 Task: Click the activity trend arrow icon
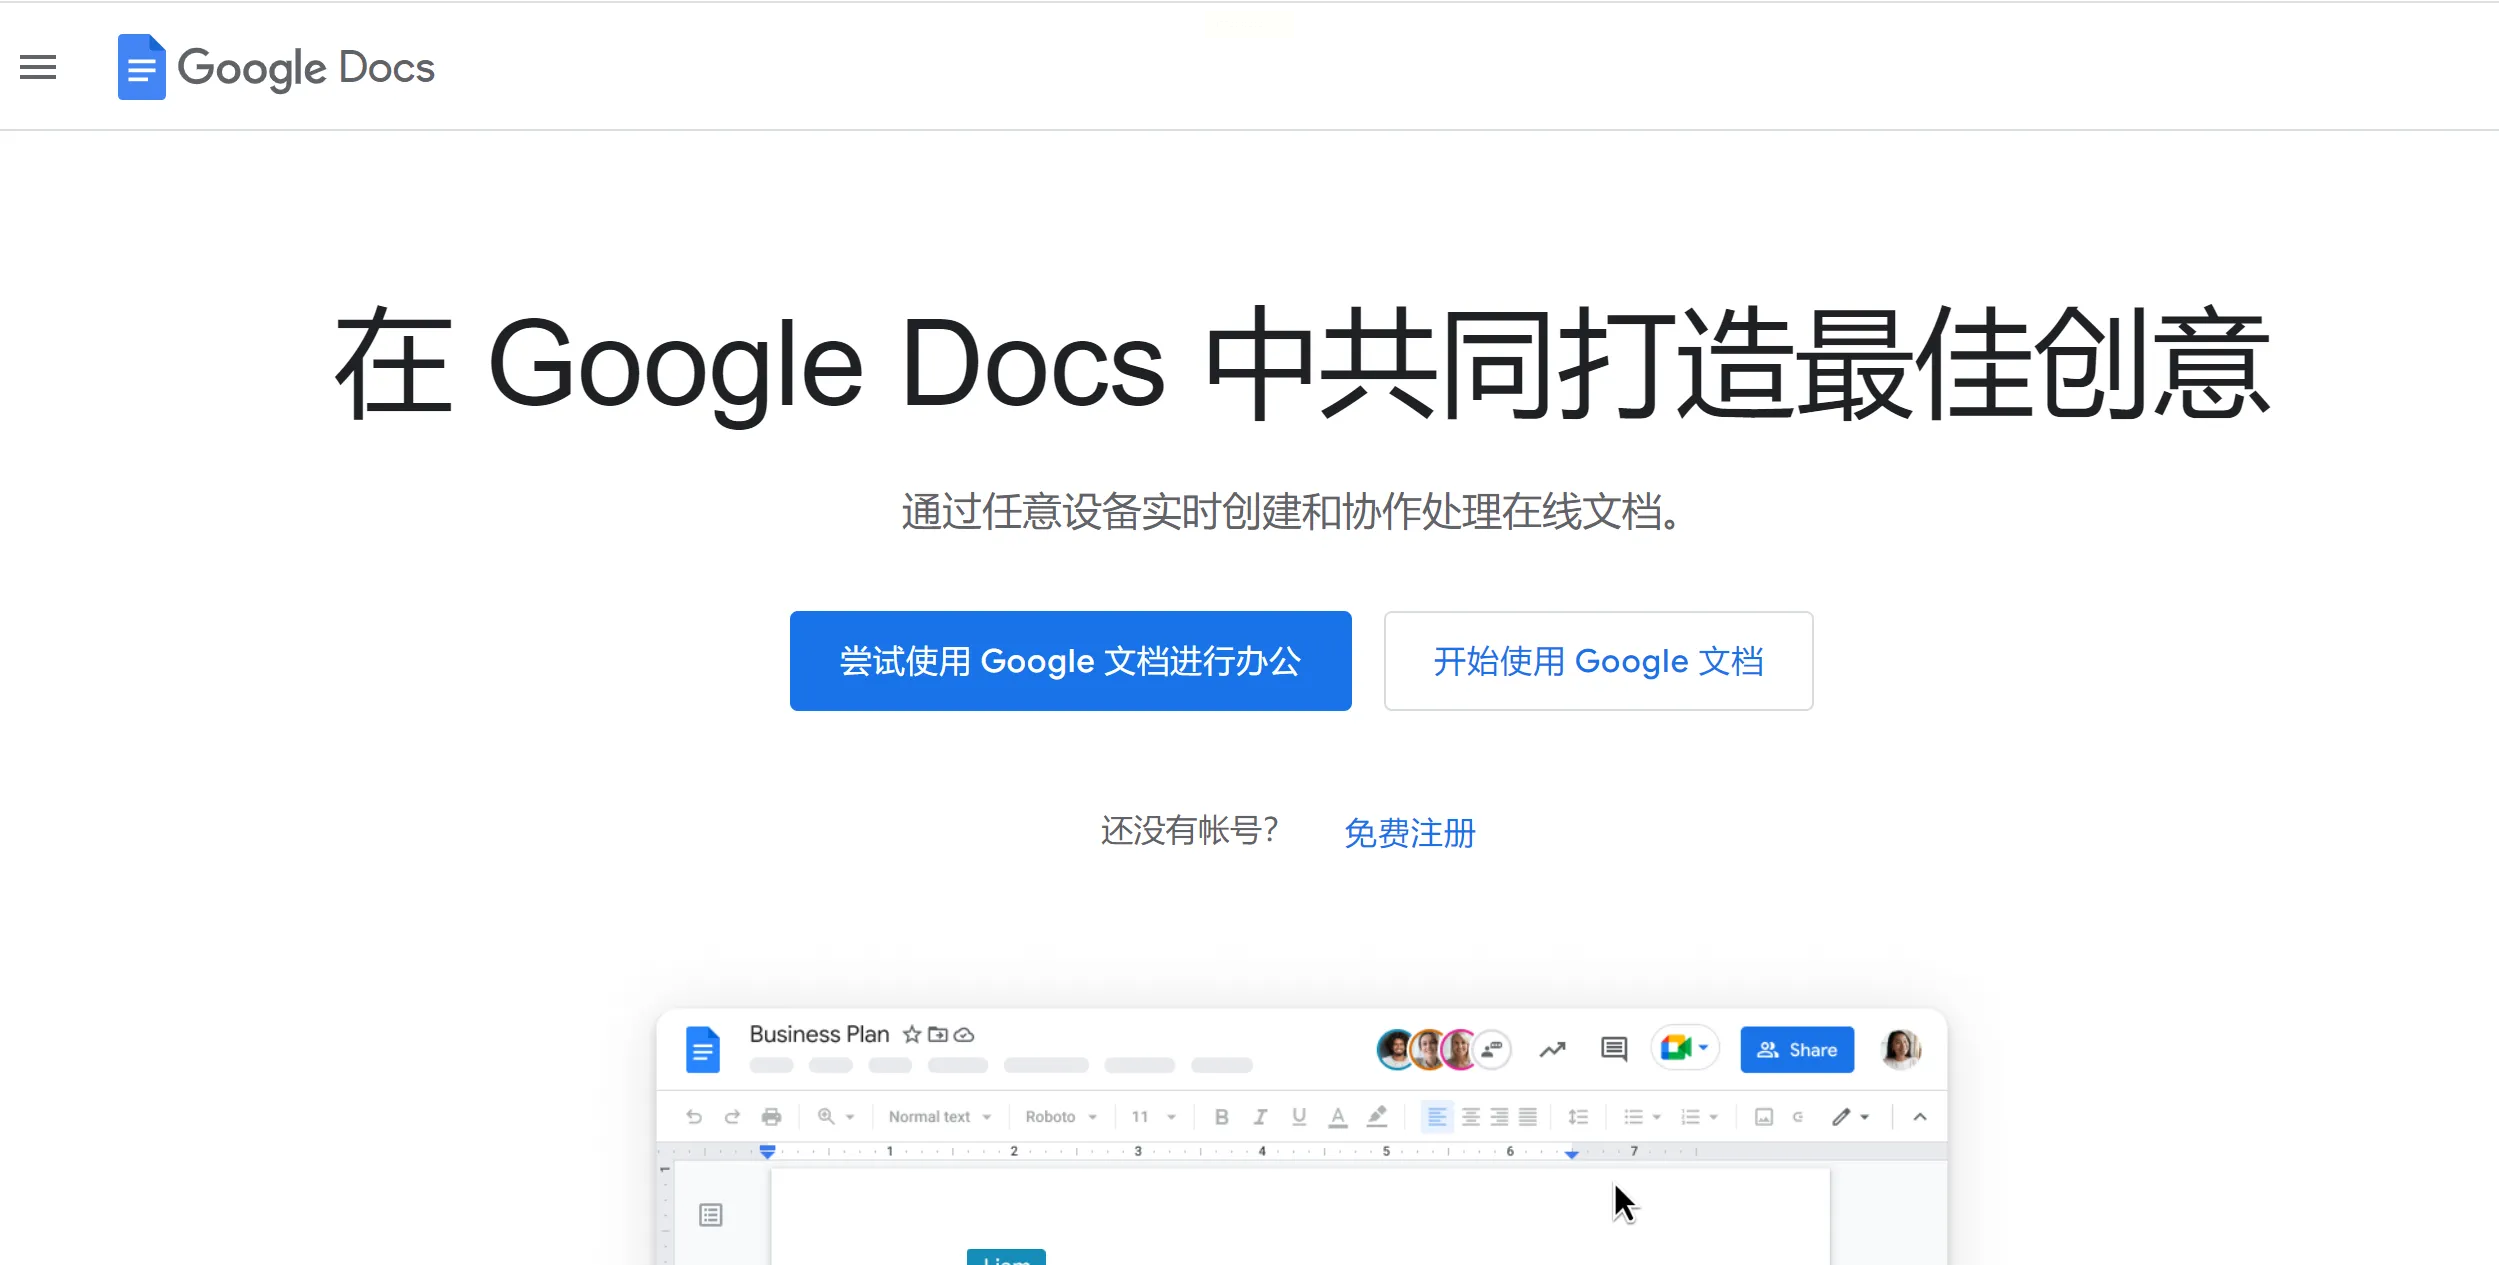click(1552, 1049)
